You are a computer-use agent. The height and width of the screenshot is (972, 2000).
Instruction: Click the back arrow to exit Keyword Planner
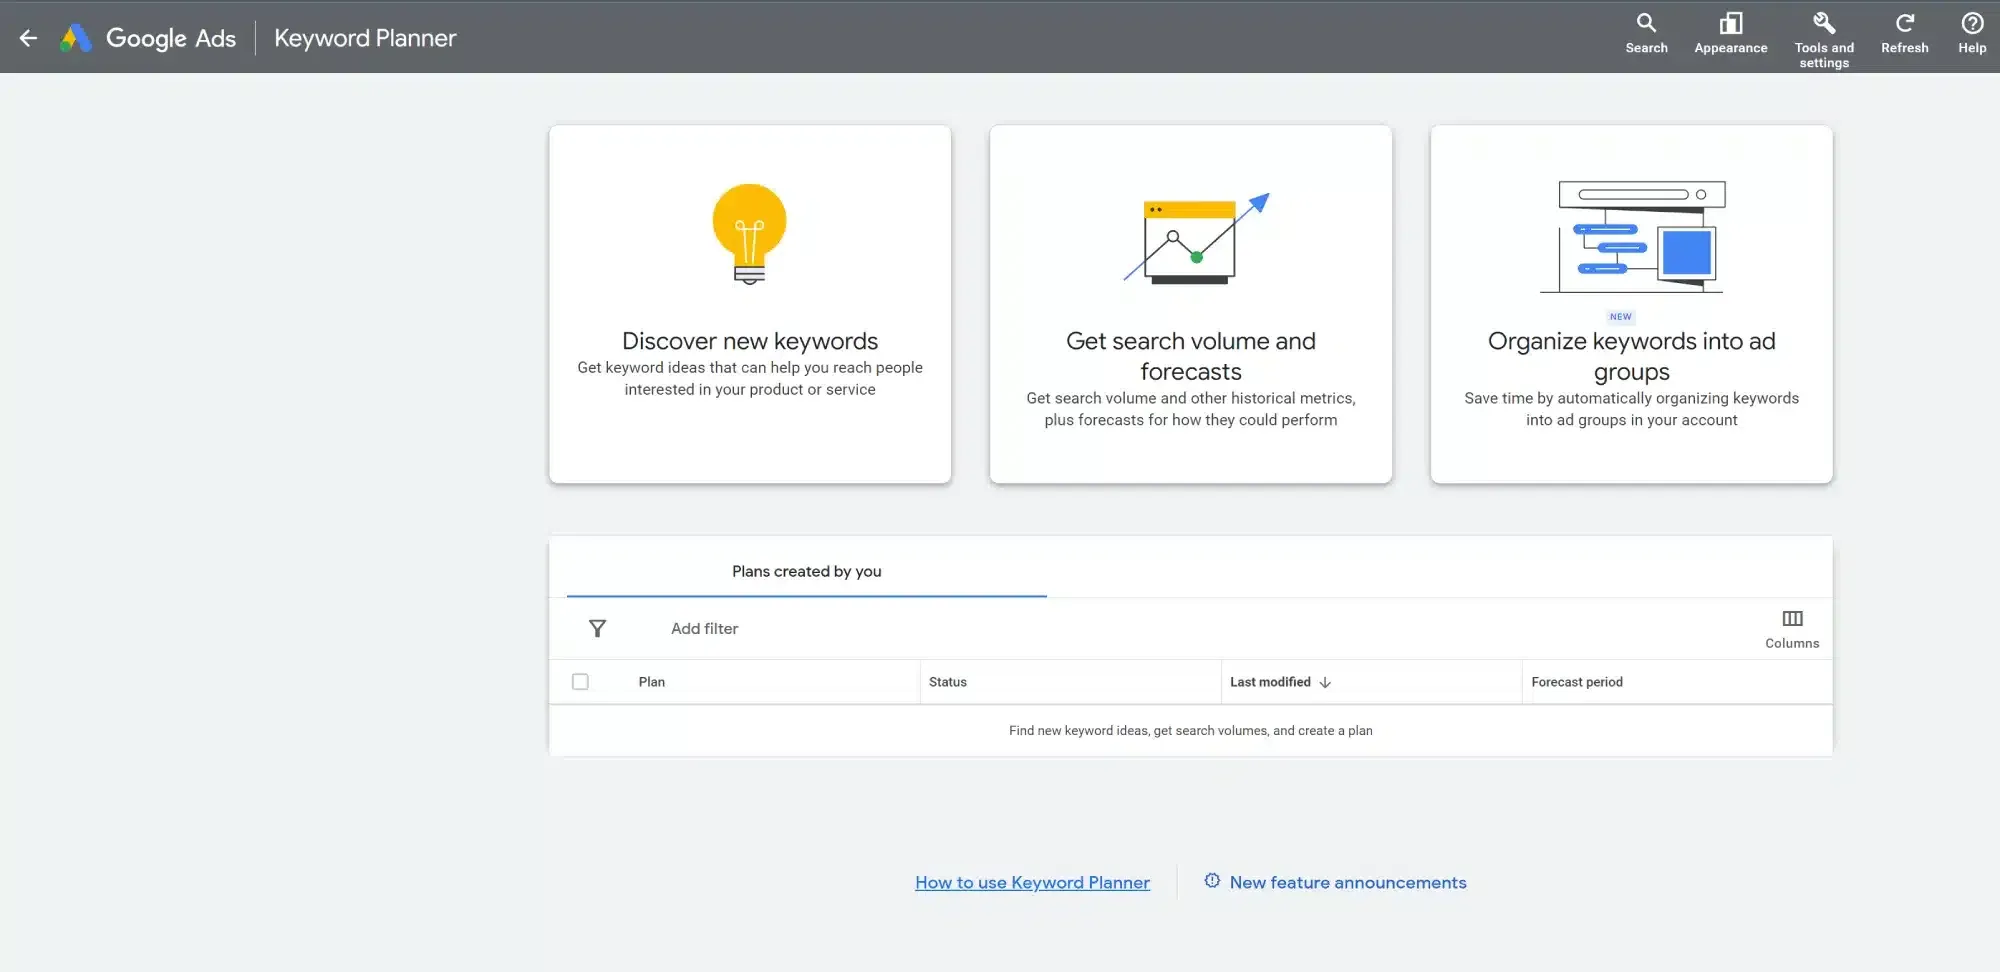pyautogui.click(x=27, y=37)
